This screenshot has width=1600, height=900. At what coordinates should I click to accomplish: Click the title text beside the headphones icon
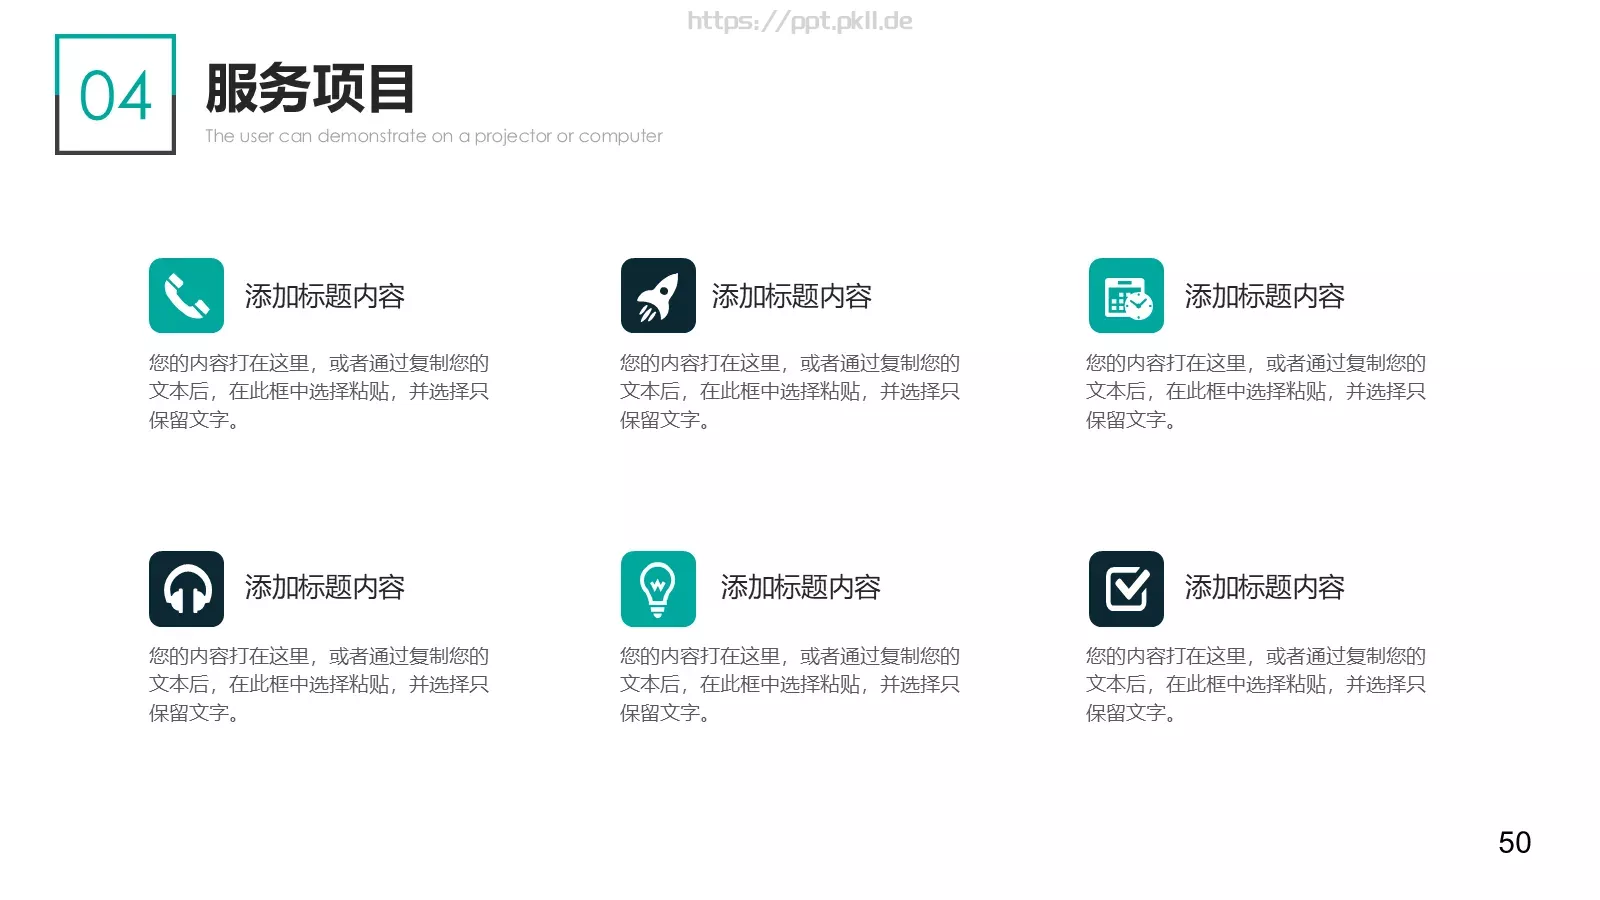[325, 587]
